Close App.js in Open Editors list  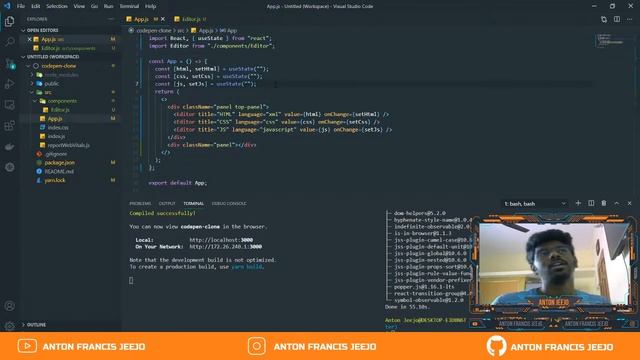point(29,39)
